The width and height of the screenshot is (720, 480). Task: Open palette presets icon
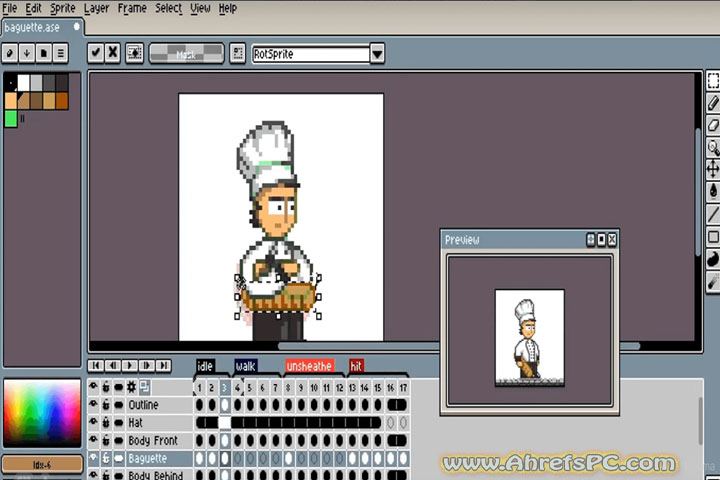tap(44, 53)
